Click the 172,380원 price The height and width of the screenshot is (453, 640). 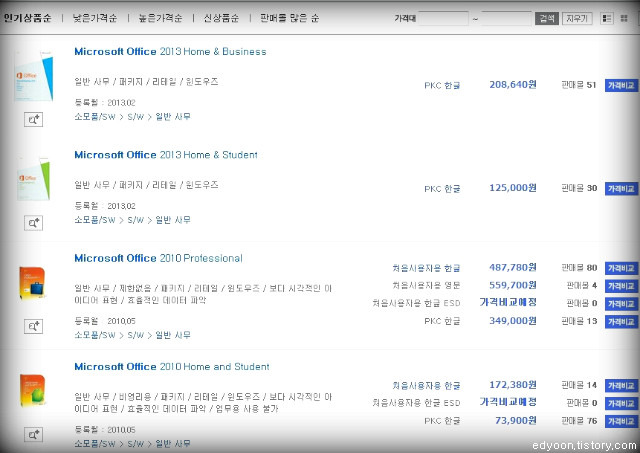(x=513, y=385)
